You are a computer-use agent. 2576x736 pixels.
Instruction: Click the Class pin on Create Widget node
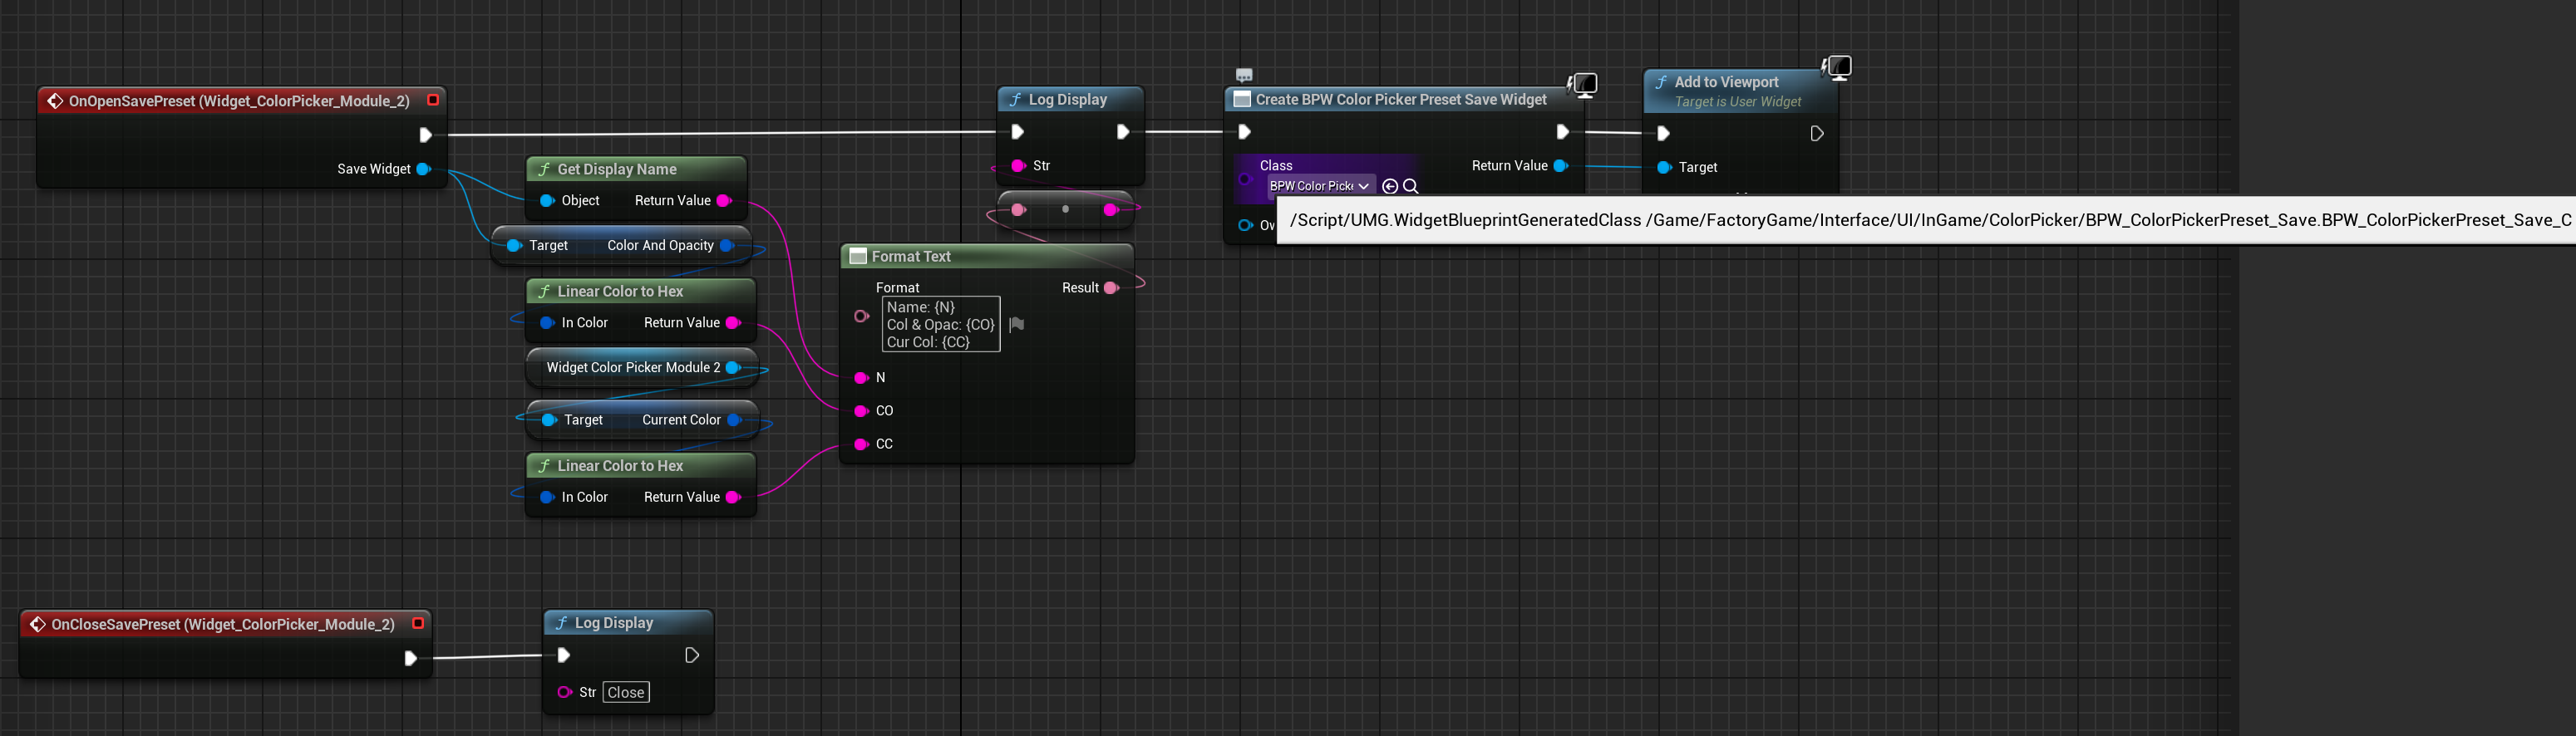tap(1245, 180)
